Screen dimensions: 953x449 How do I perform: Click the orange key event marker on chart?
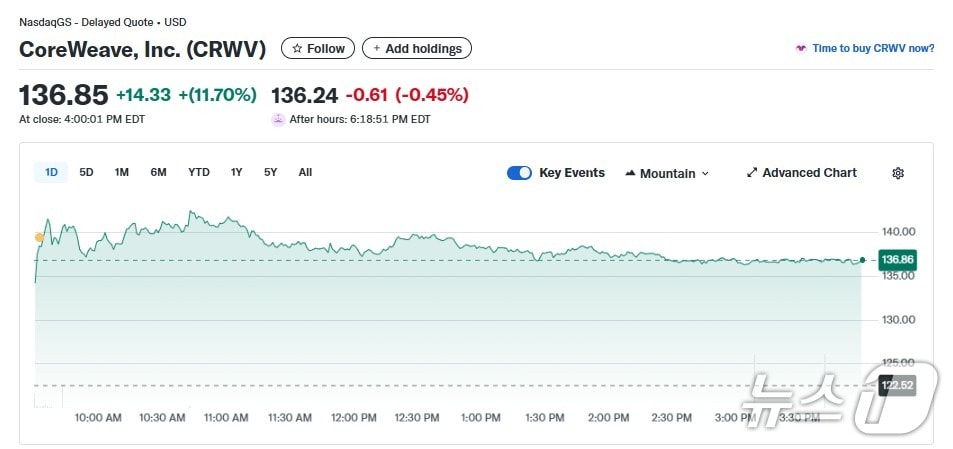(39, 237)
